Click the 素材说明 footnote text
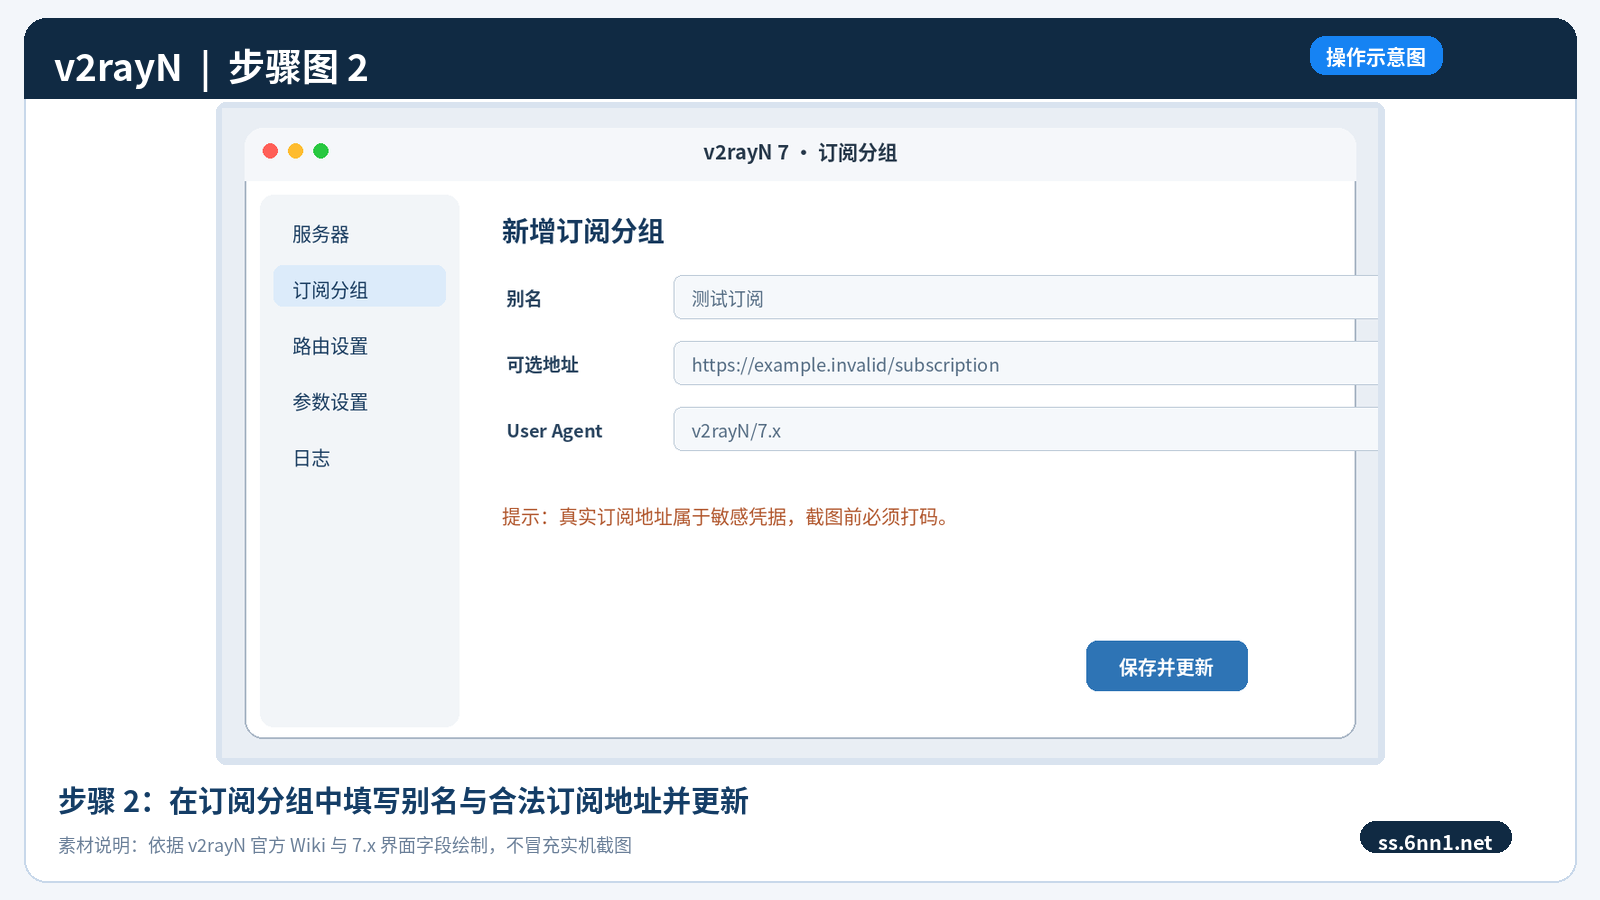 click(345, 845)
